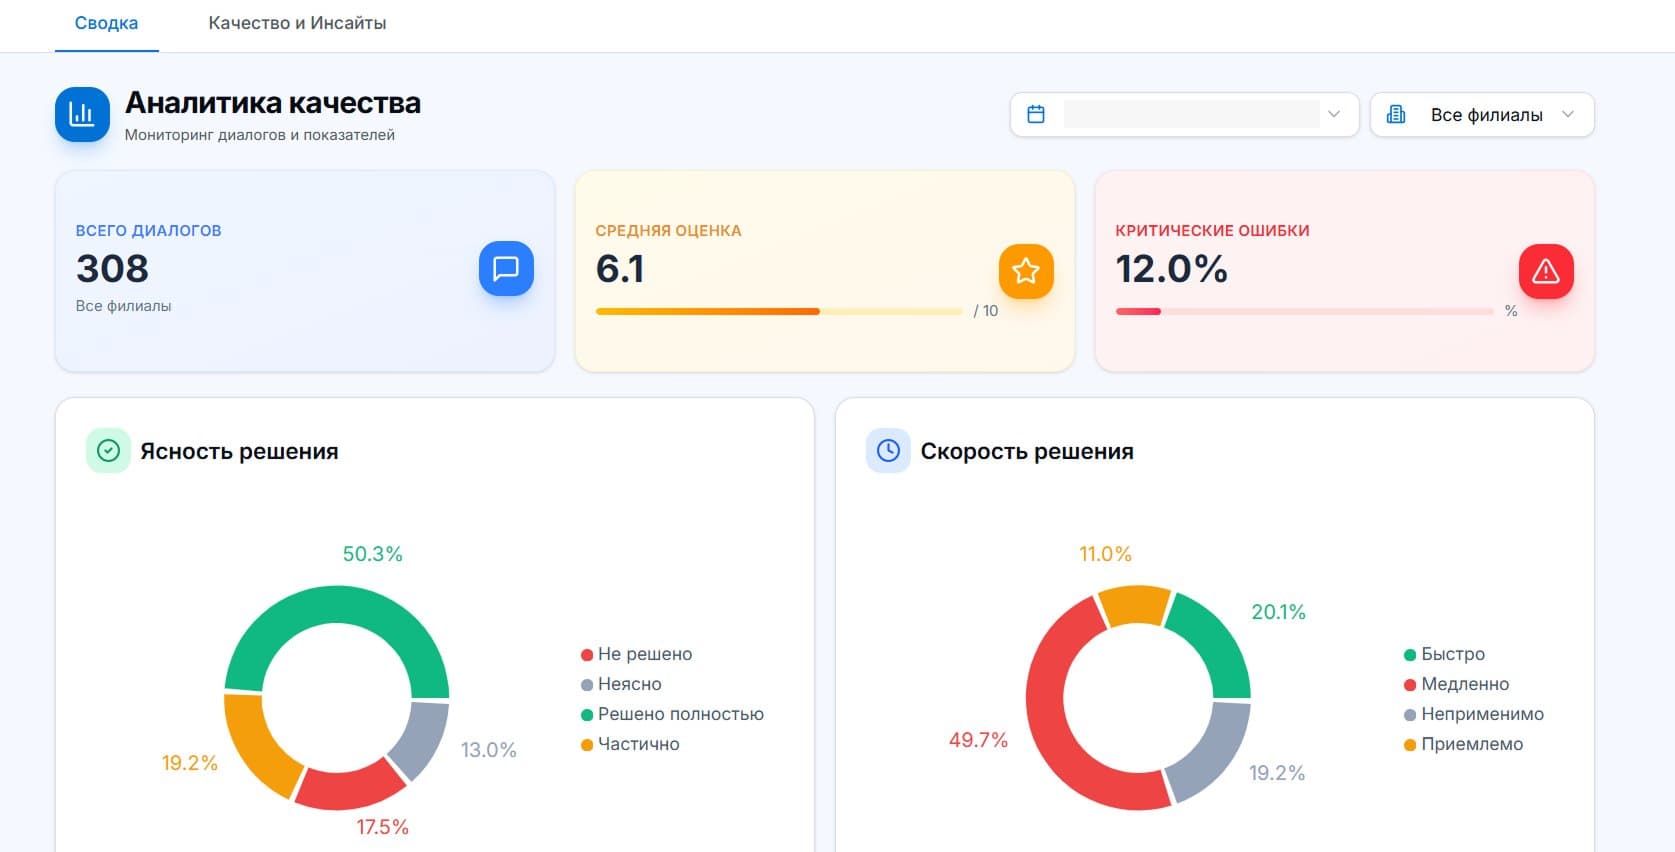Toggle the Неясно legend item
The height and width of the screenshot is (852, 1675).
click(x=621, y=684)
